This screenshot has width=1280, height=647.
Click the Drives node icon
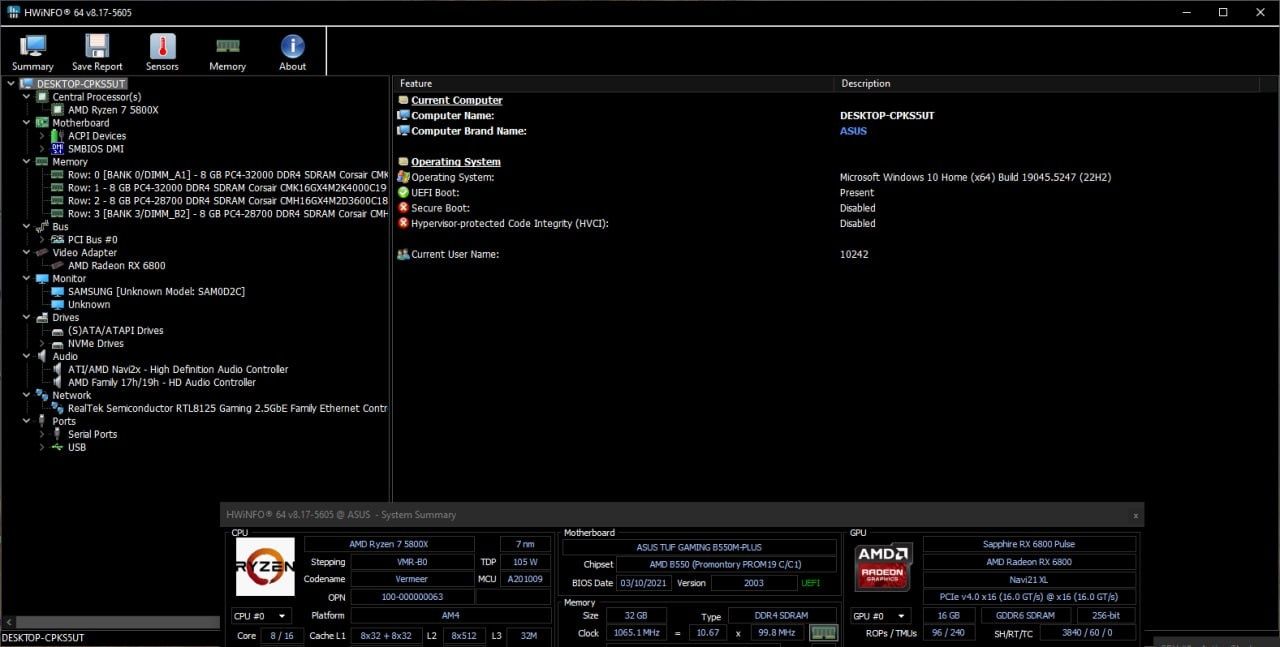[x=42, y=318]
